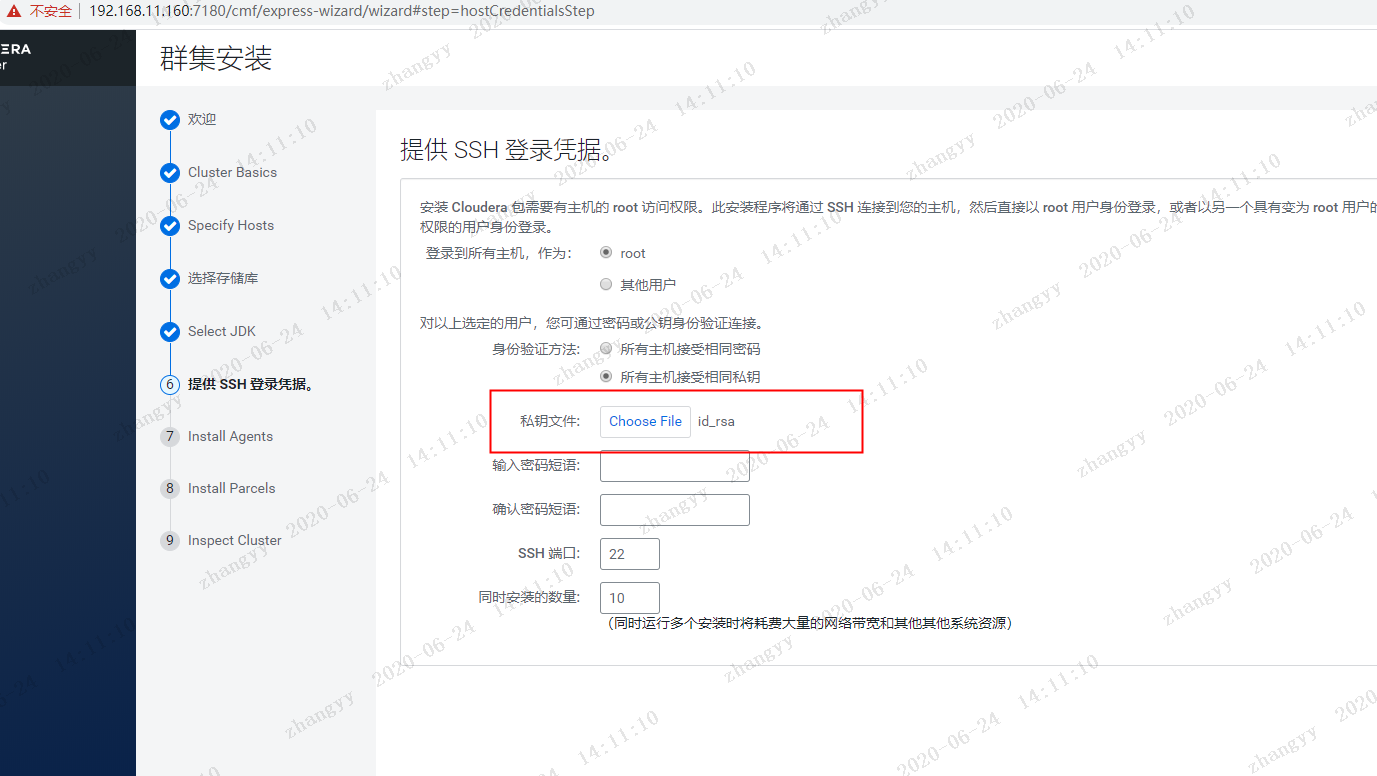Click the 确认密码短语 input field
The width and height of the screenshot is (1377, 776).
[675, 510]
